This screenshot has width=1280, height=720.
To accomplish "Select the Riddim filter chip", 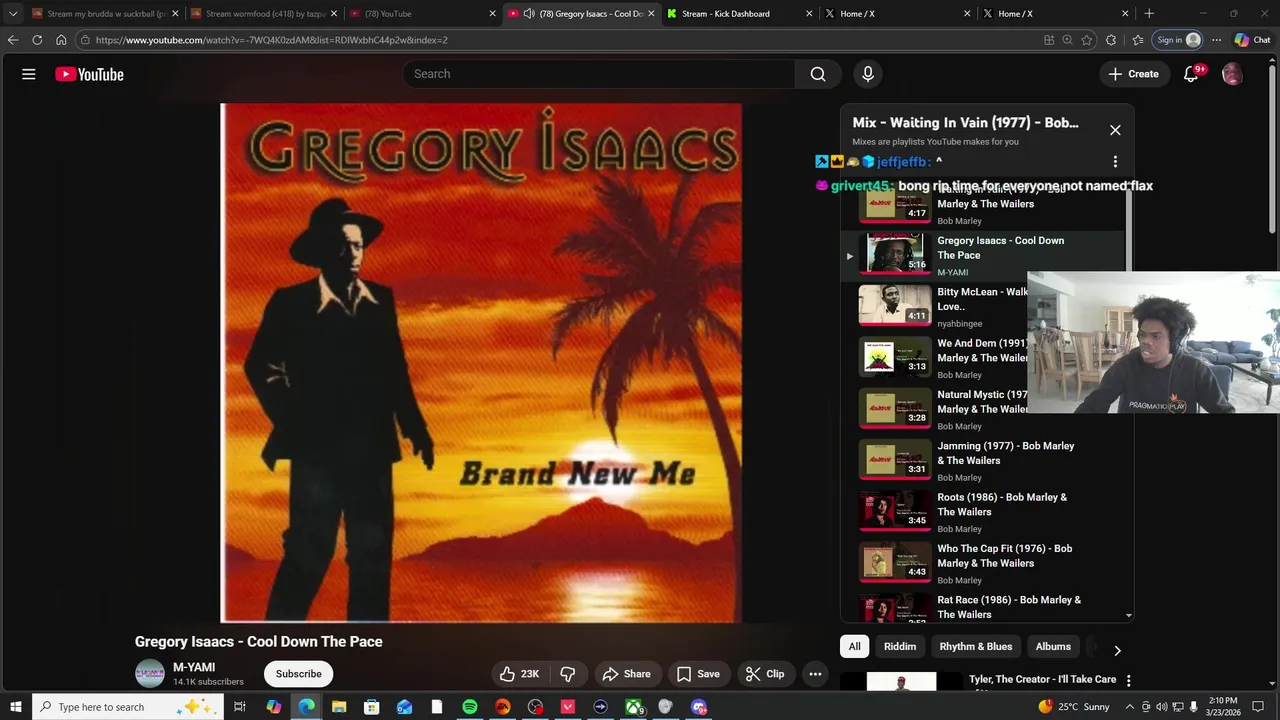I will [x=900, y=646].
